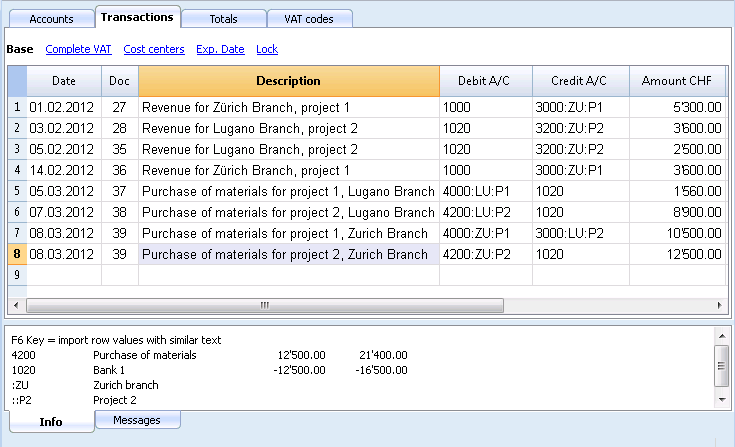Image resolution: width=735 pixels, height=447 pixels.
Task: Click info panel scroll down arrow
Action: point(722,400)
